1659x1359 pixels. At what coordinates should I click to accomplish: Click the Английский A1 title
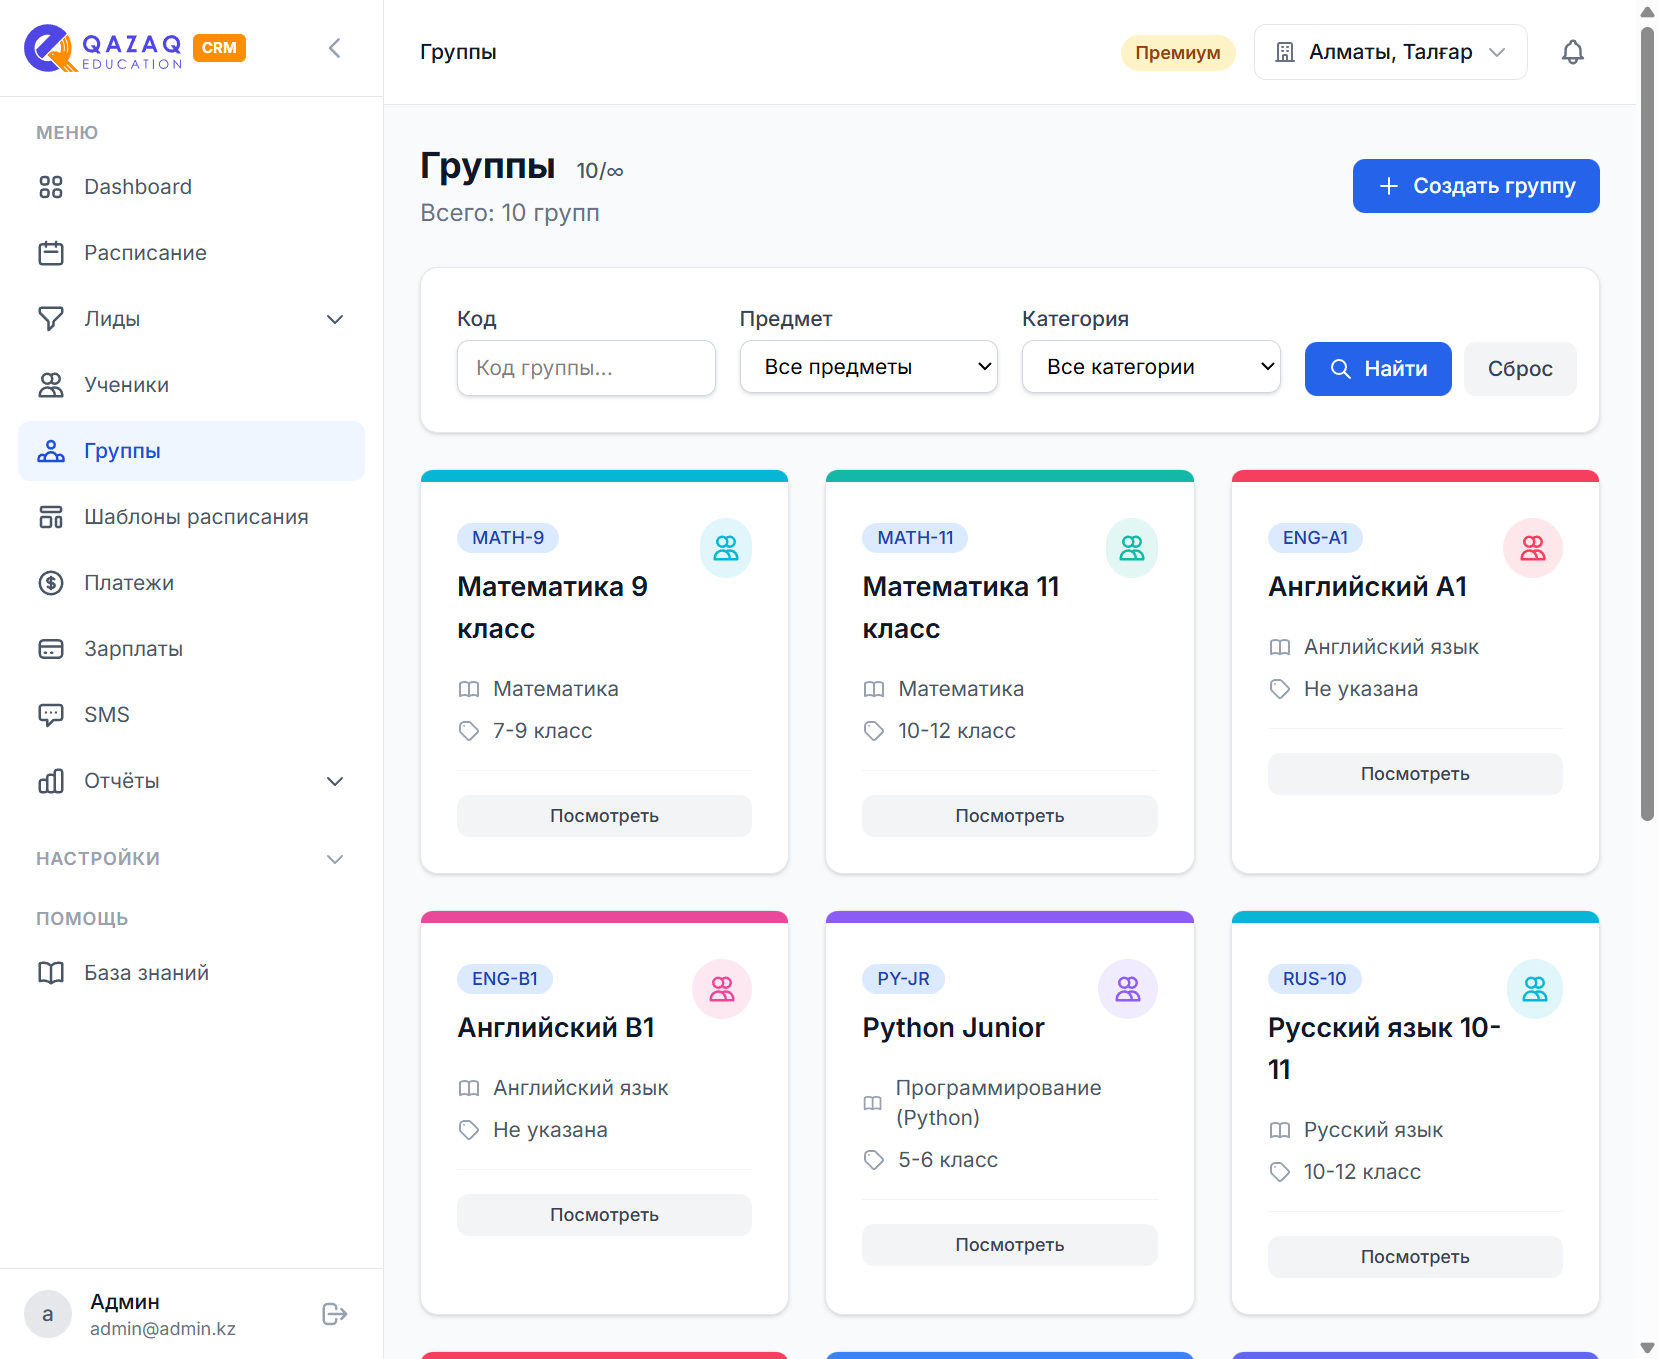click(x=1367, y=587)
